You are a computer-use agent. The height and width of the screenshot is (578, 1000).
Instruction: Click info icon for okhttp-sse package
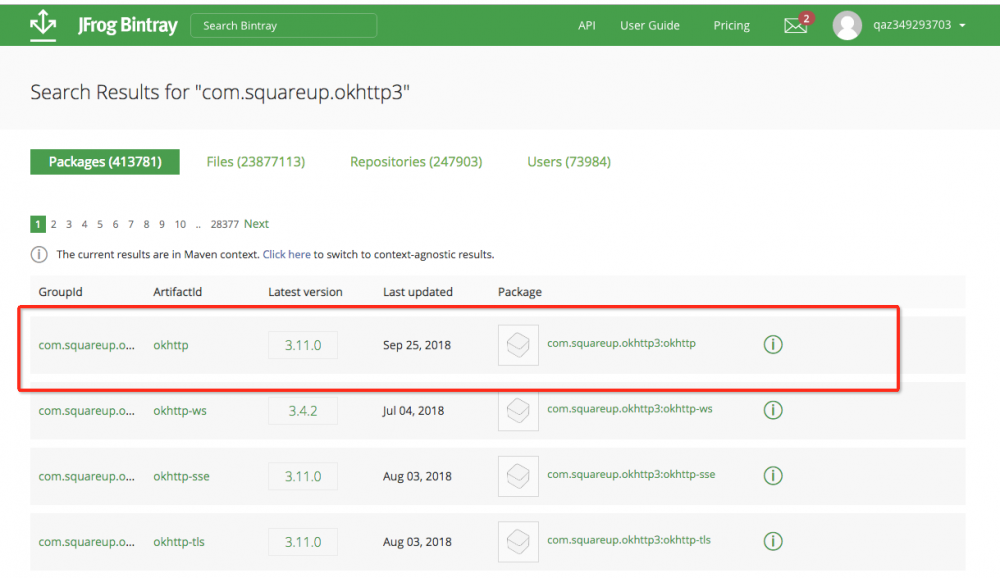click(x=773, y=476)
